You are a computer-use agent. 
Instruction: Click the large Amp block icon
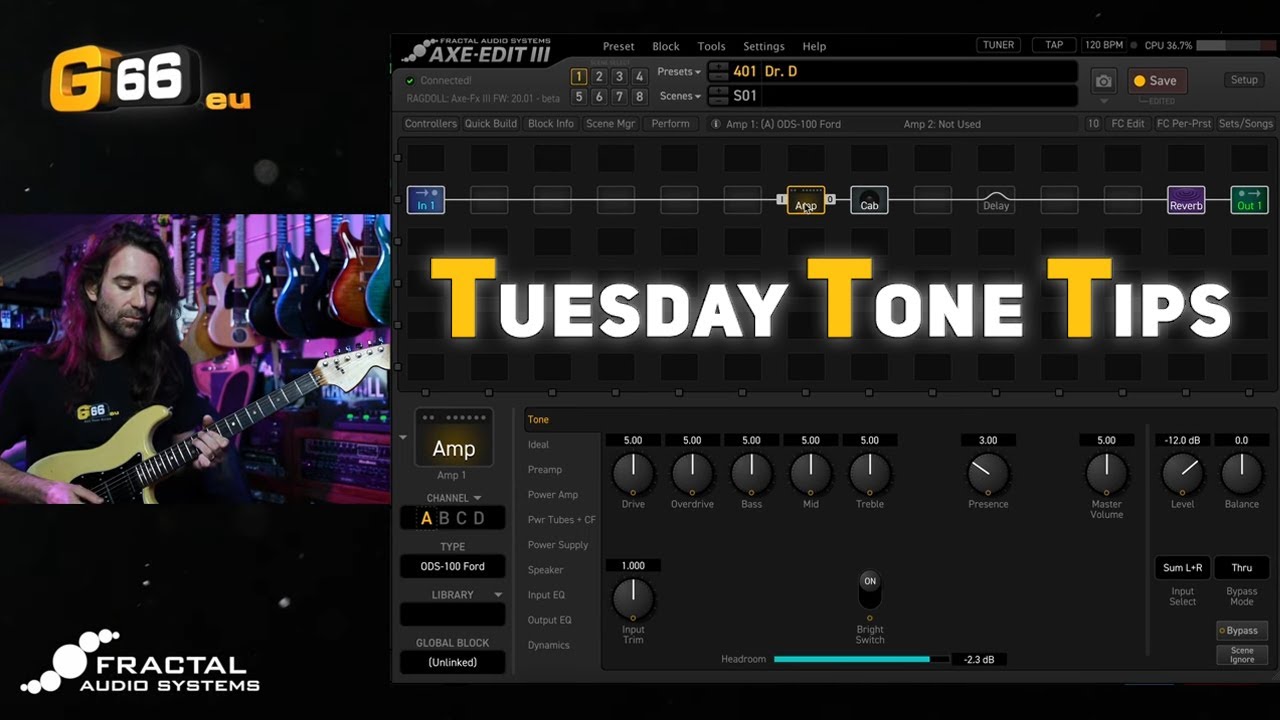(454, 438)
